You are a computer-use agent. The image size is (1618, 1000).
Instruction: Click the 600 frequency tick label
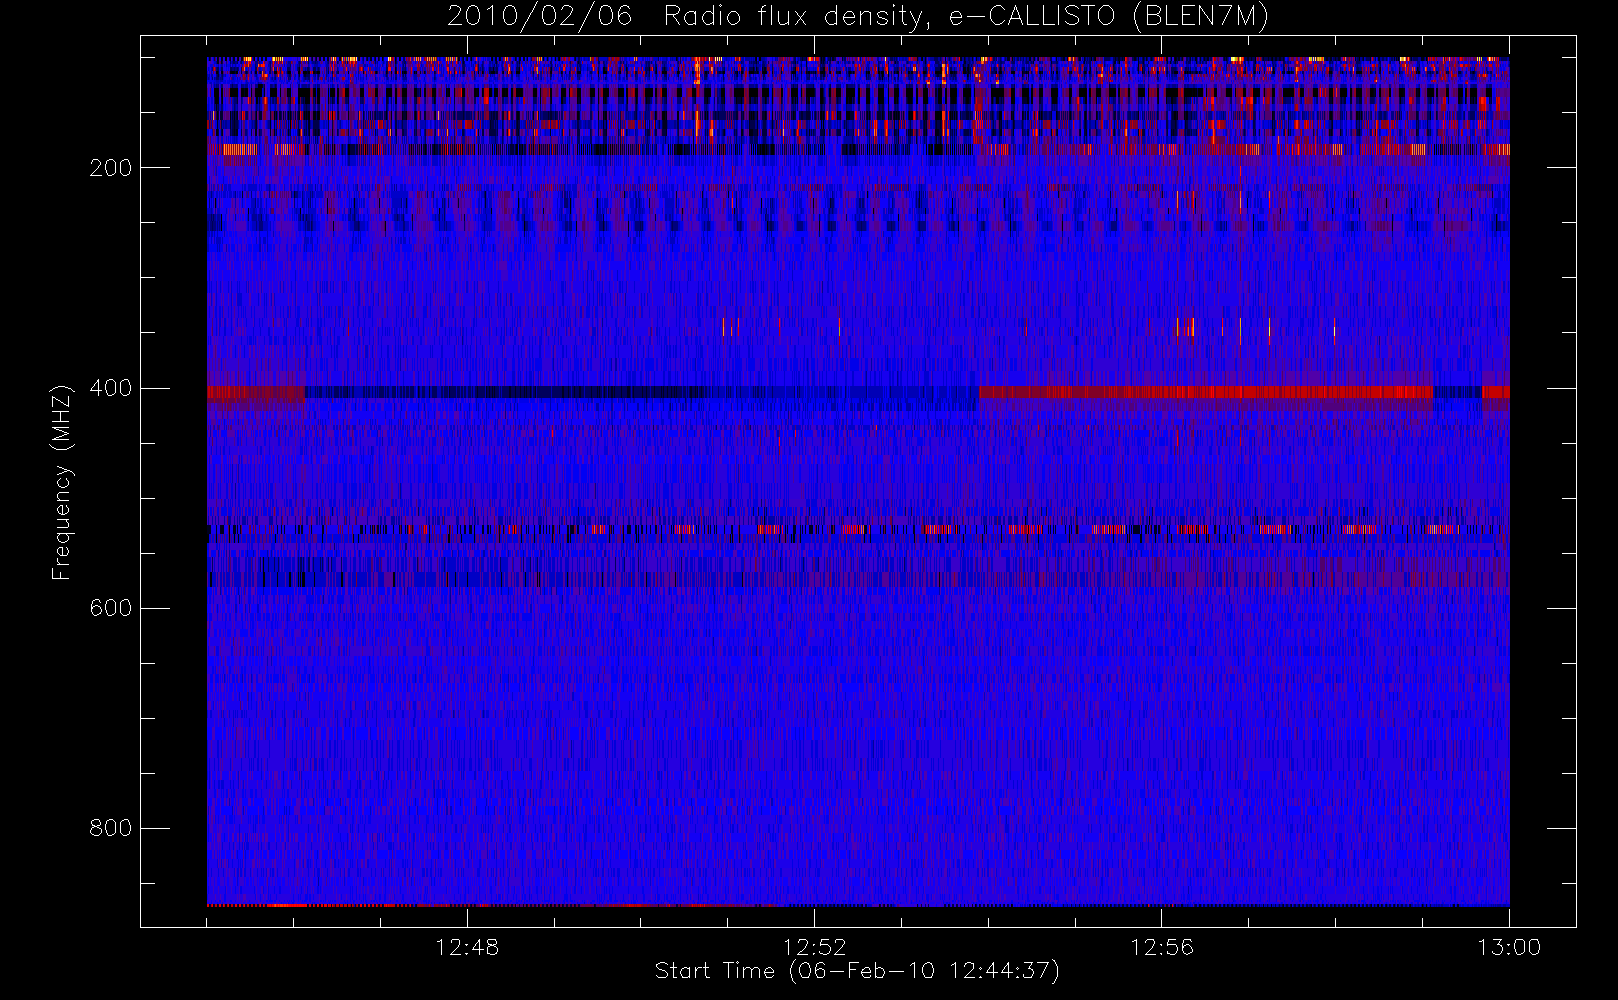coord(110,608)
